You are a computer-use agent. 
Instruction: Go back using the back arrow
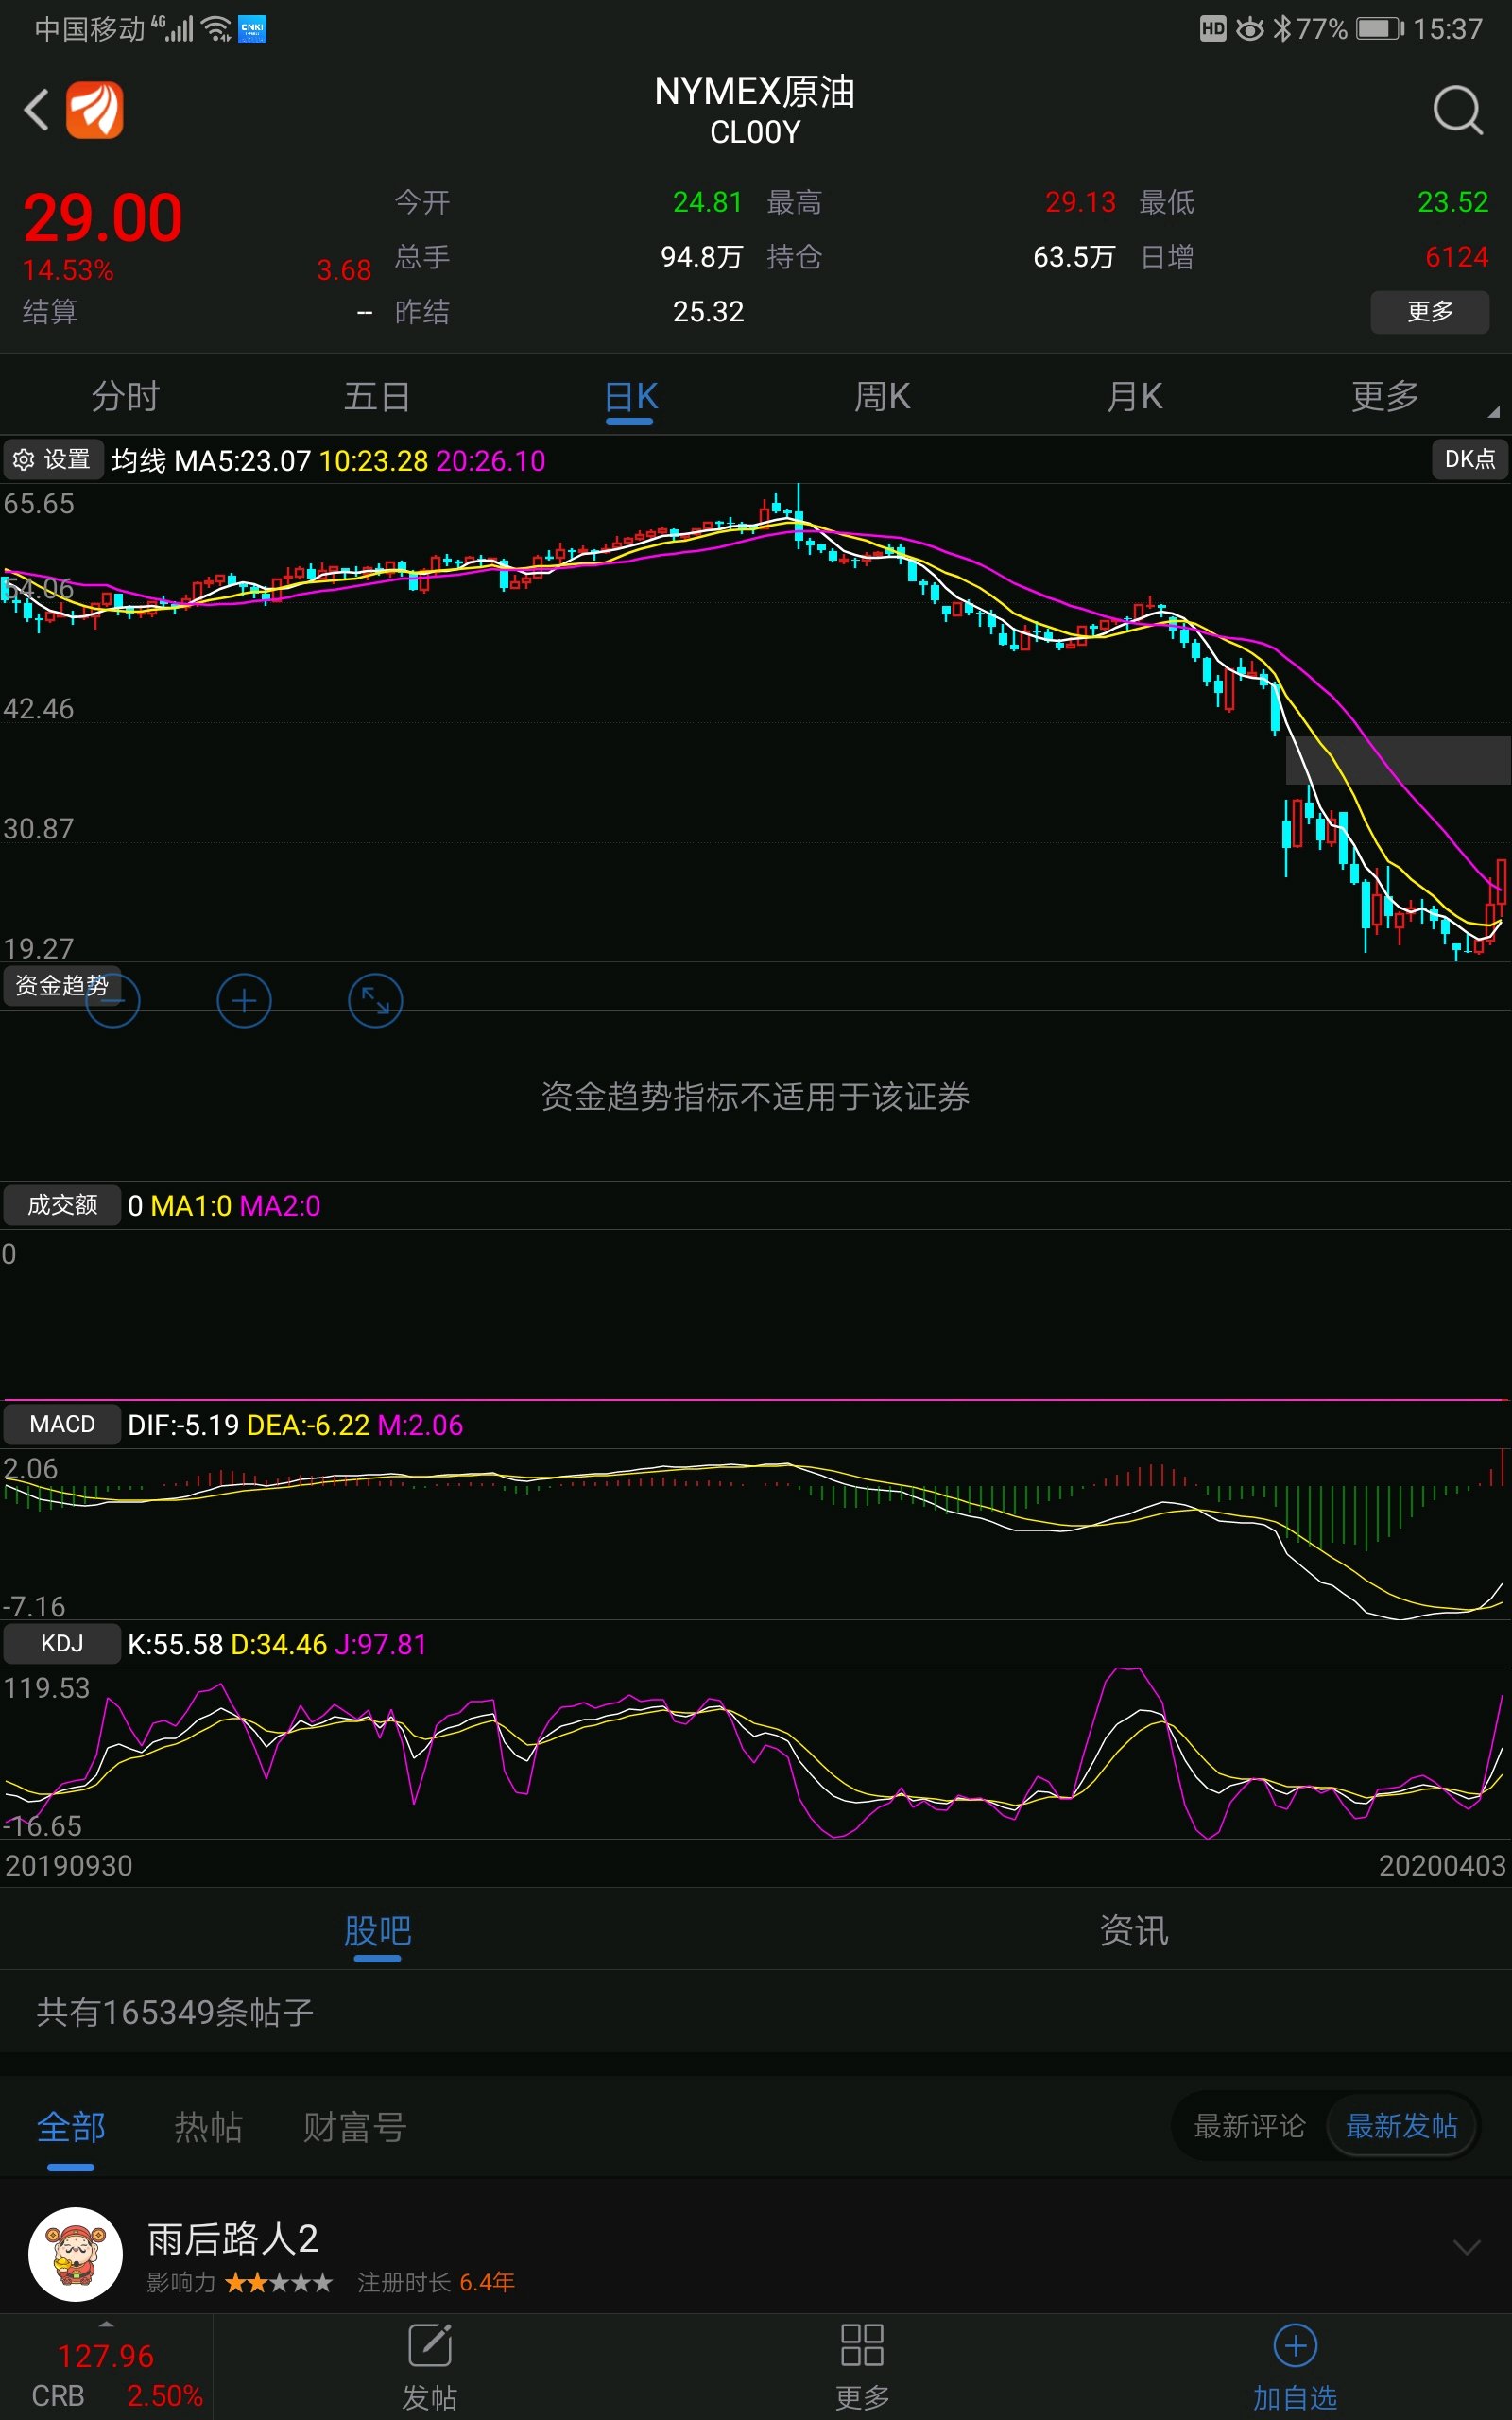37,110
